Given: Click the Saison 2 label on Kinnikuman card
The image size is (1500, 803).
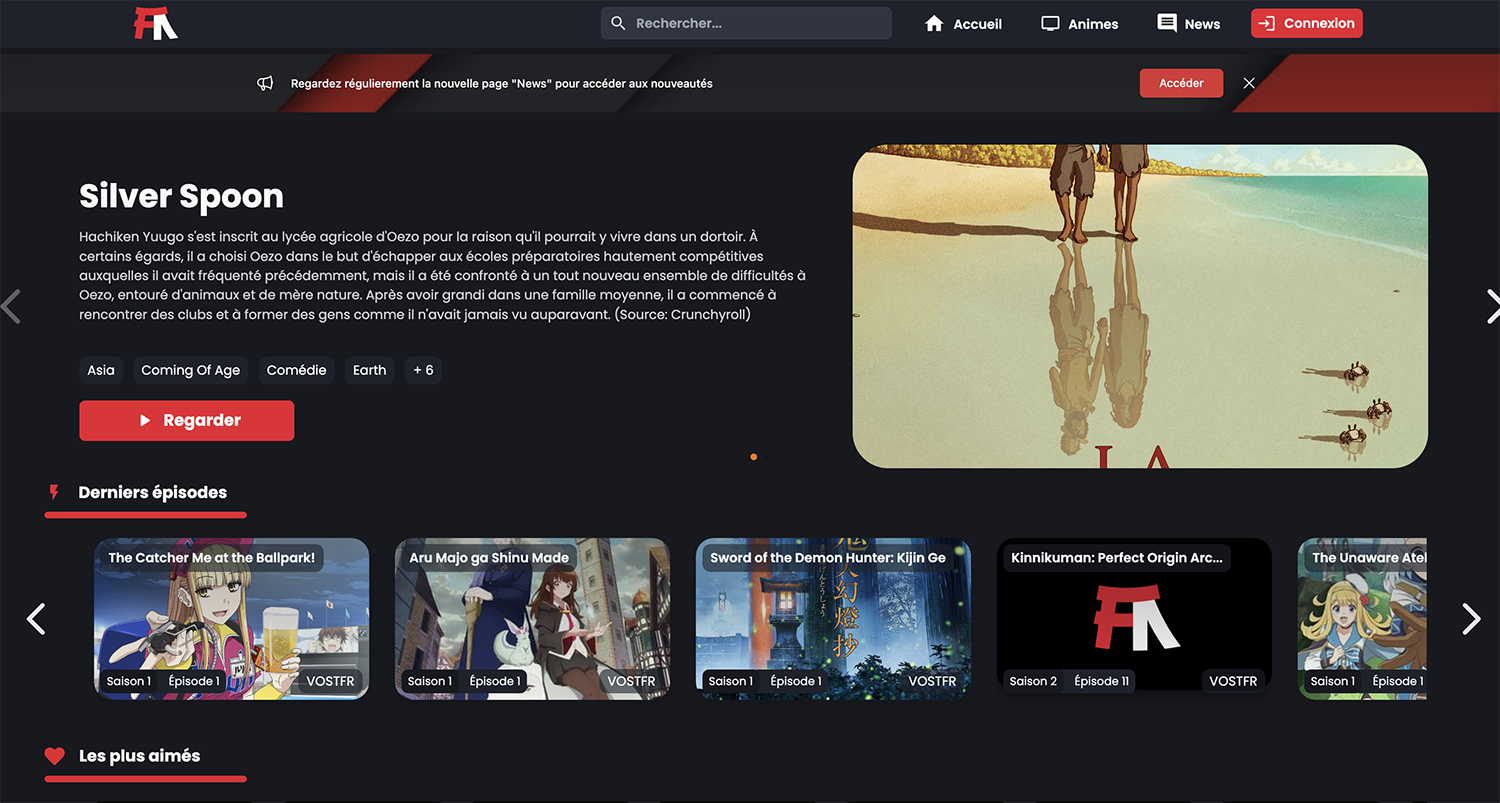Looking at the screenshot, I should (1033, 681).
